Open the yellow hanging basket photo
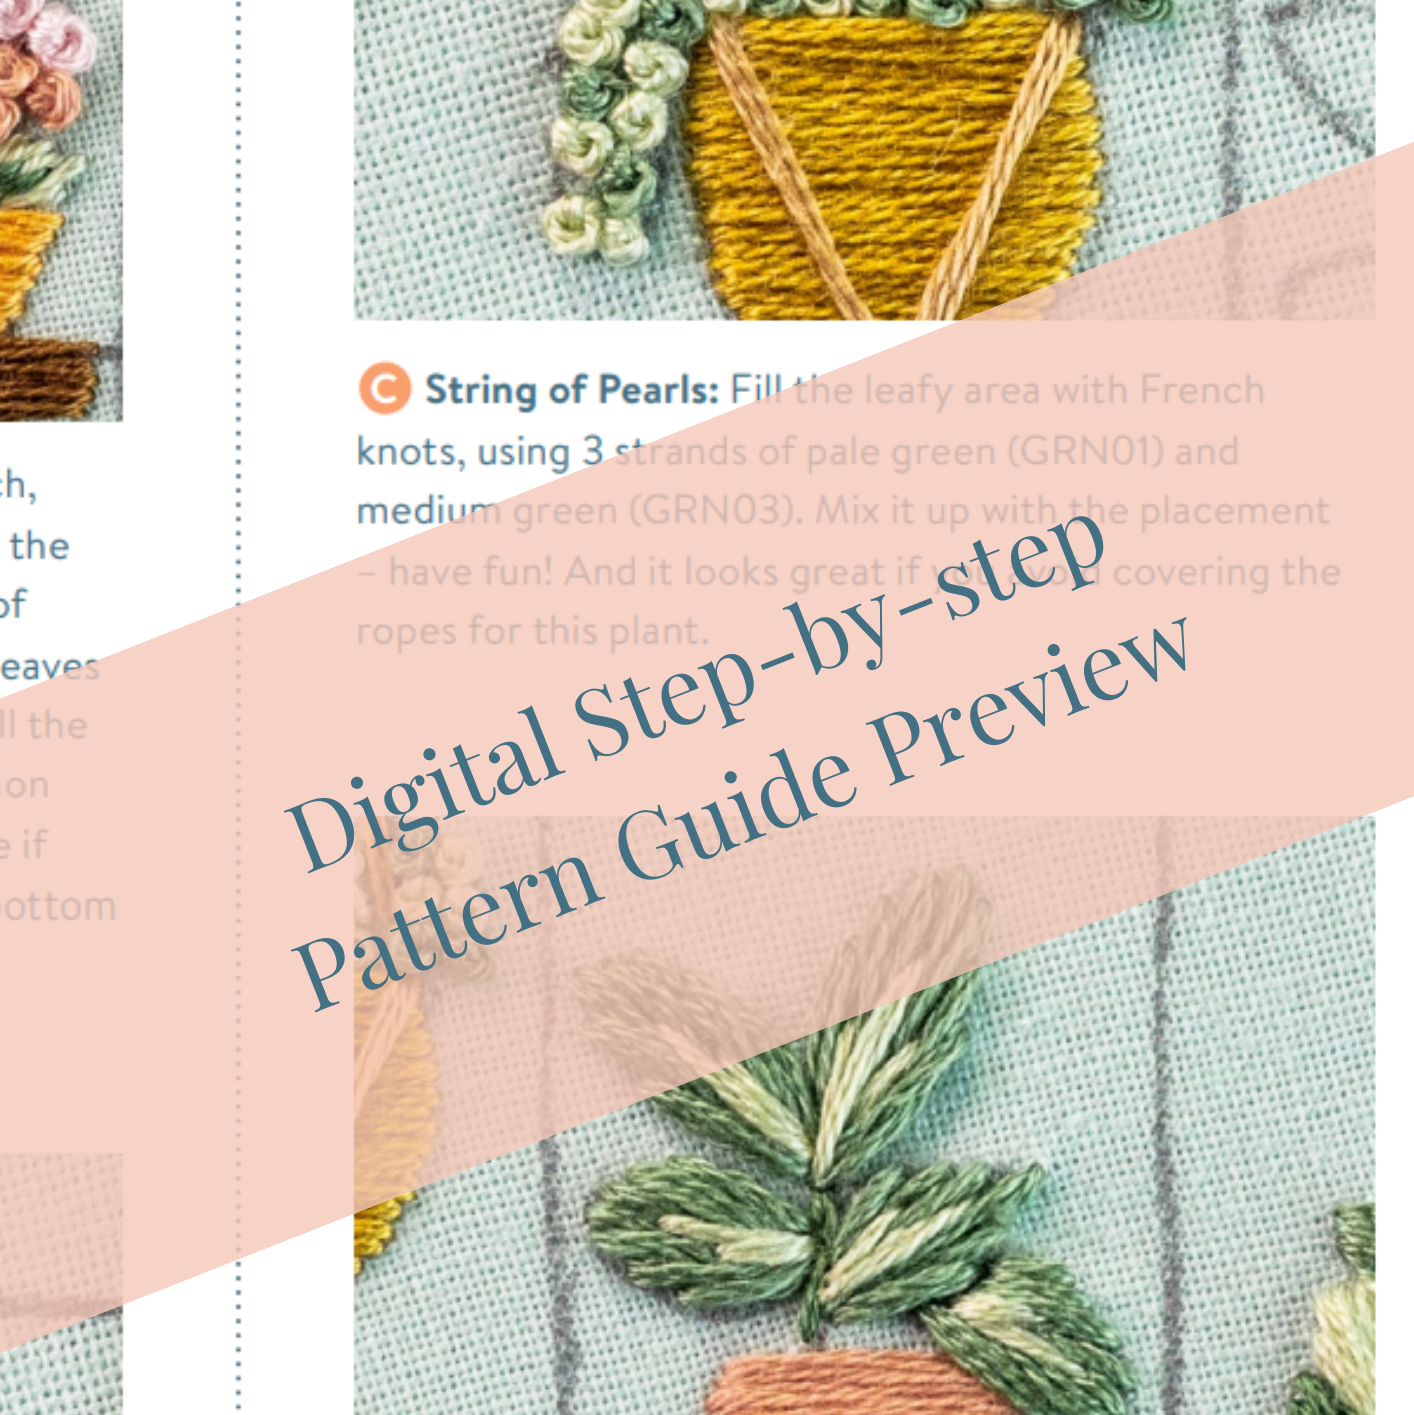This screenshot has height=1415, width=1414. 864,160
